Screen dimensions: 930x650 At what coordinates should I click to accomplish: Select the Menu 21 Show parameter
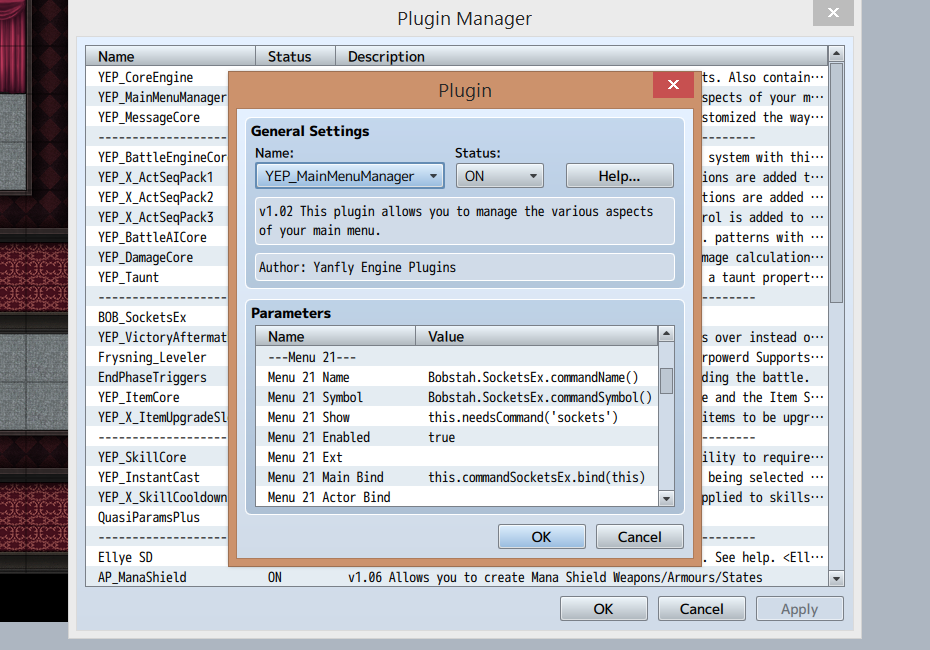click(x=457, y=417)
